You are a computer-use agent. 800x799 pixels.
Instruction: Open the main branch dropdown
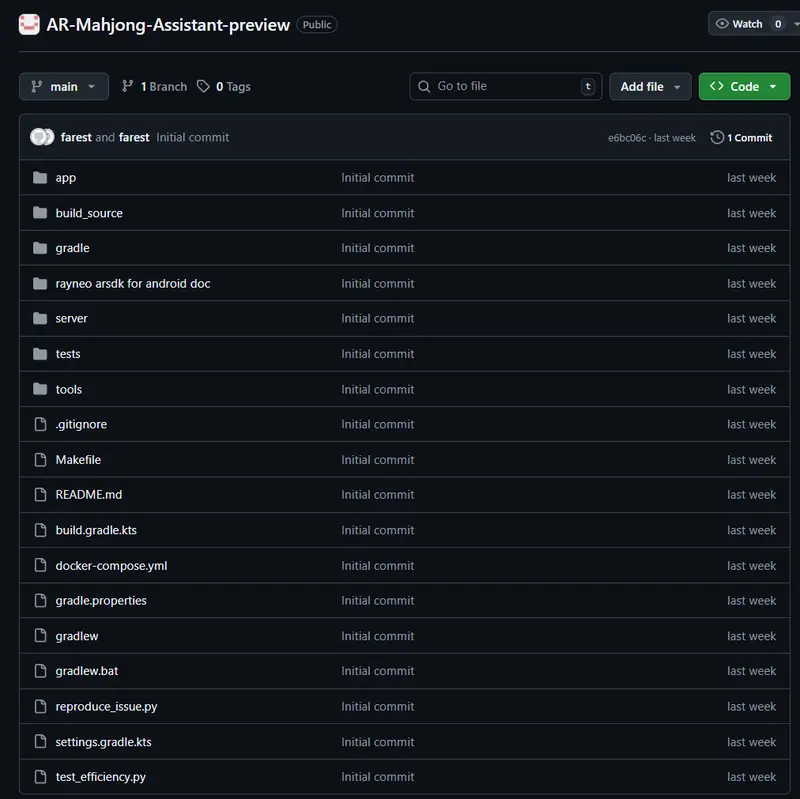tap(64, 87)
